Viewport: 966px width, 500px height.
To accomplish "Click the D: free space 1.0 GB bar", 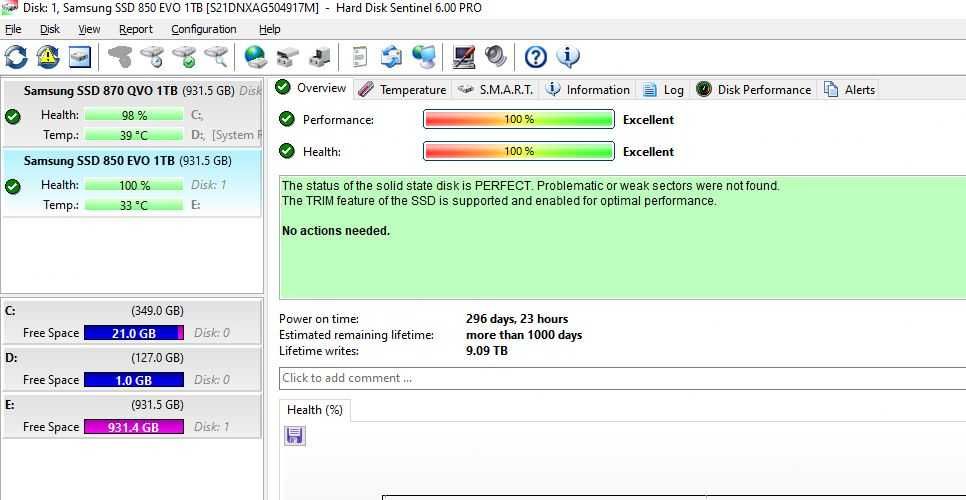I will click(x=134, y=380).
